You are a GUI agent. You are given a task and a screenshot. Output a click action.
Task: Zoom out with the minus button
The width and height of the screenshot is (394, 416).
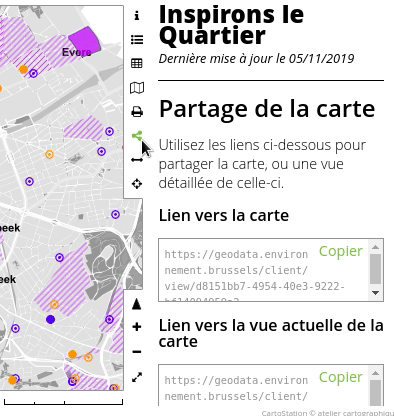click(x=137, y=351)
